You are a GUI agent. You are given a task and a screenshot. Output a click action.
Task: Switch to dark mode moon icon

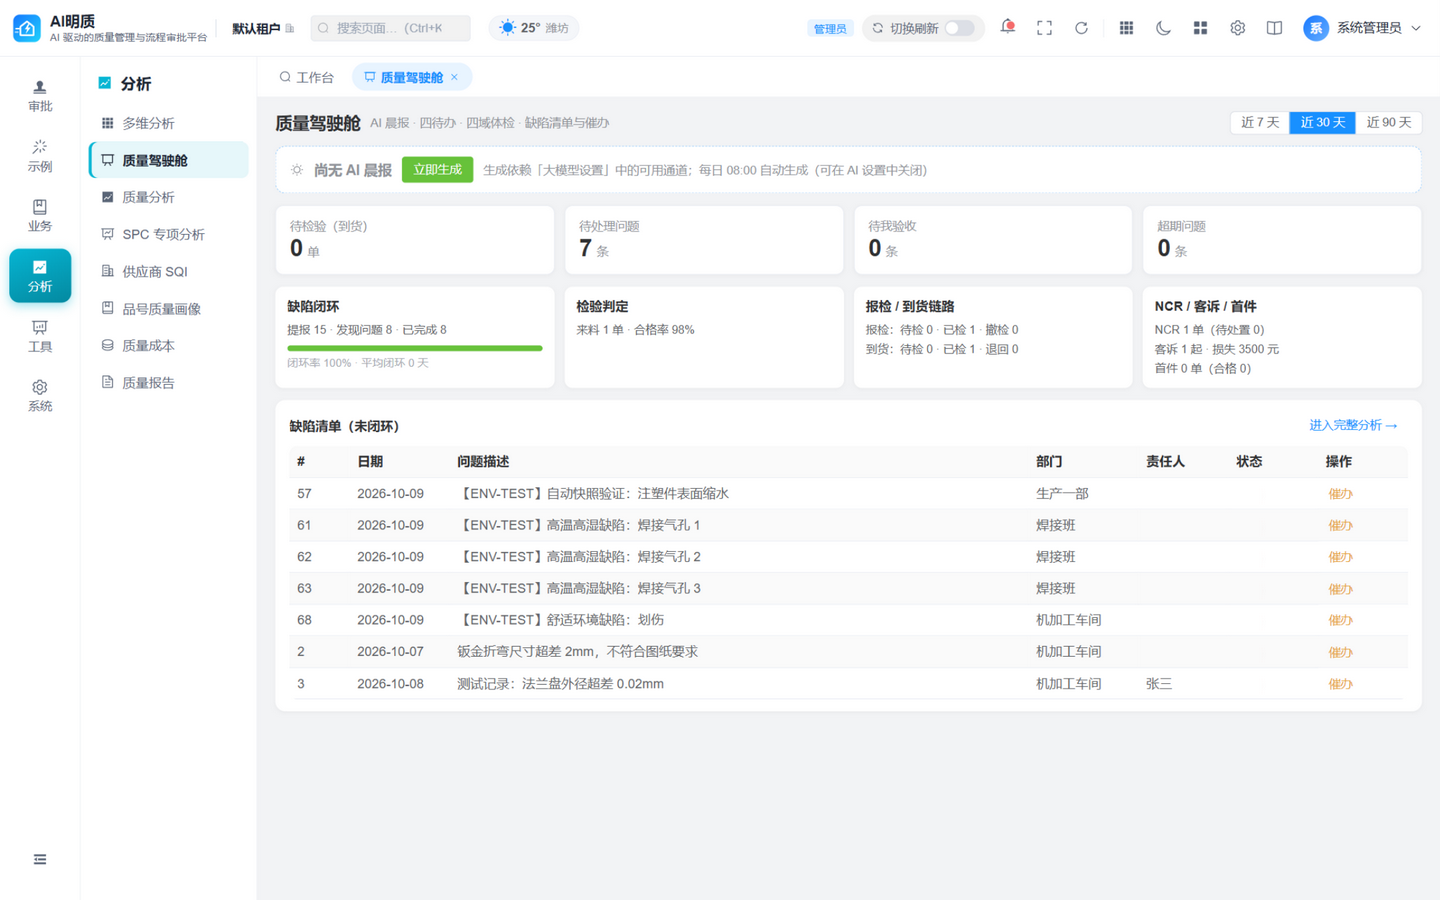point(1163,28)
